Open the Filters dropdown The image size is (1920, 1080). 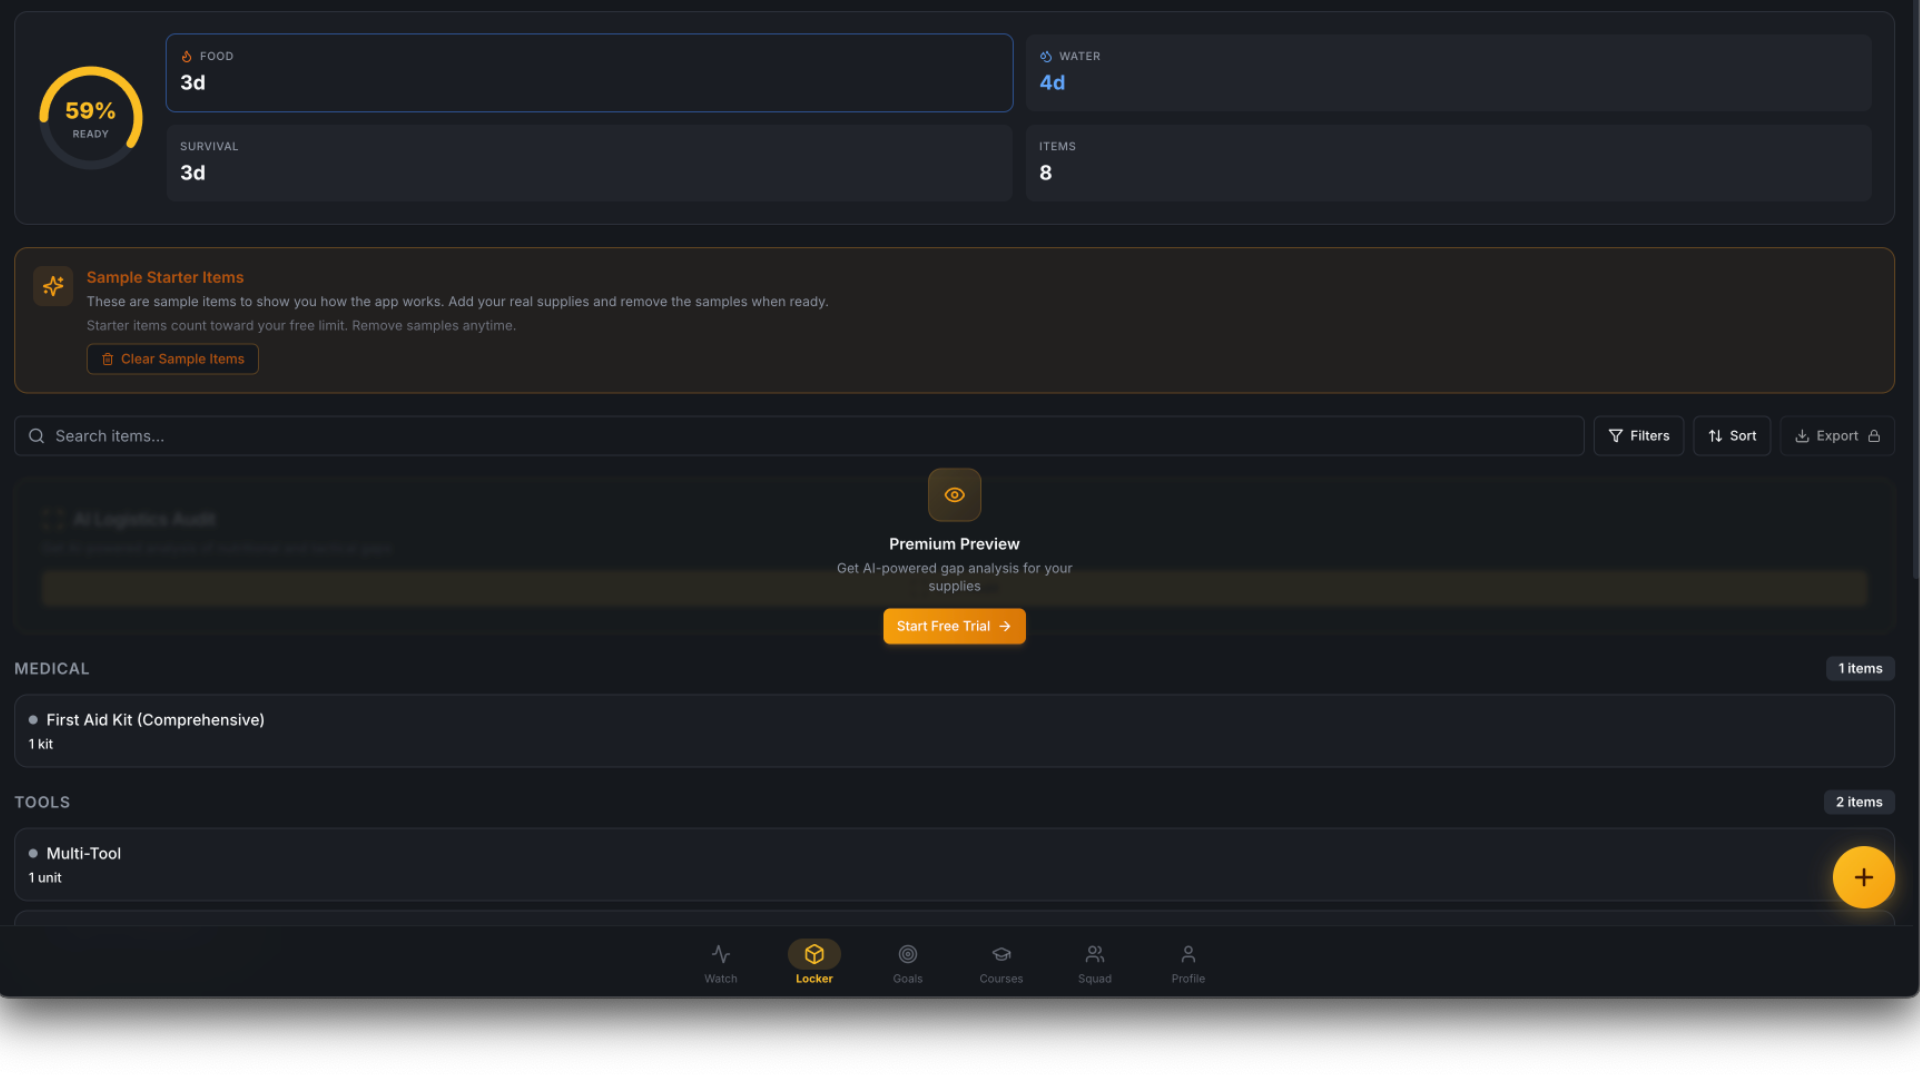[x=1638, y=436]
